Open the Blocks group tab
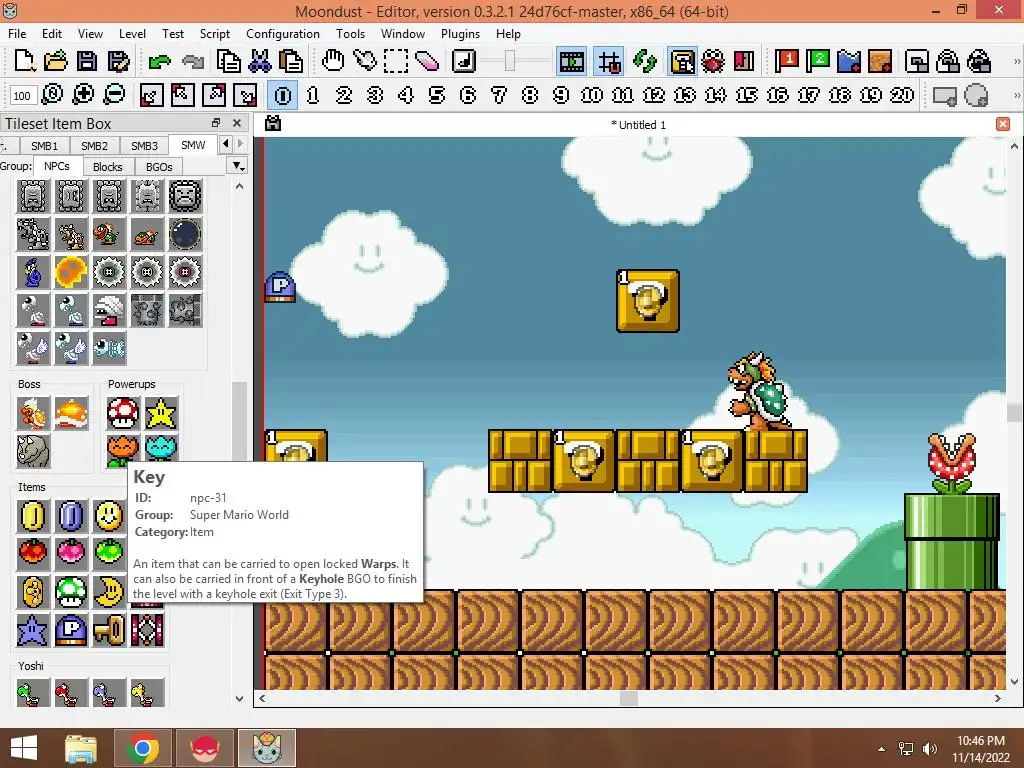Image resolution: width=1024 pixels, height=768 pixels. pos(107,167)
